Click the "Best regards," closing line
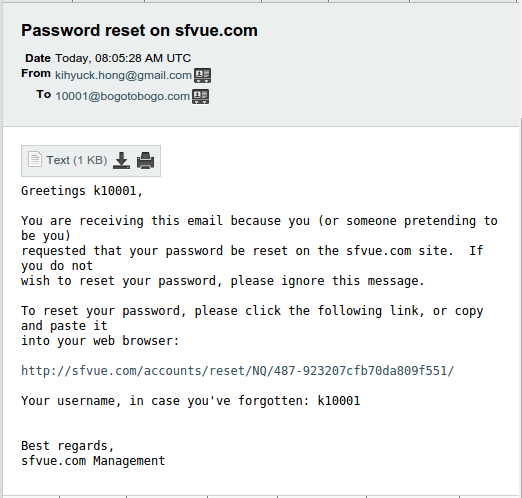This screenshot has height=498, width=522. 68,446
